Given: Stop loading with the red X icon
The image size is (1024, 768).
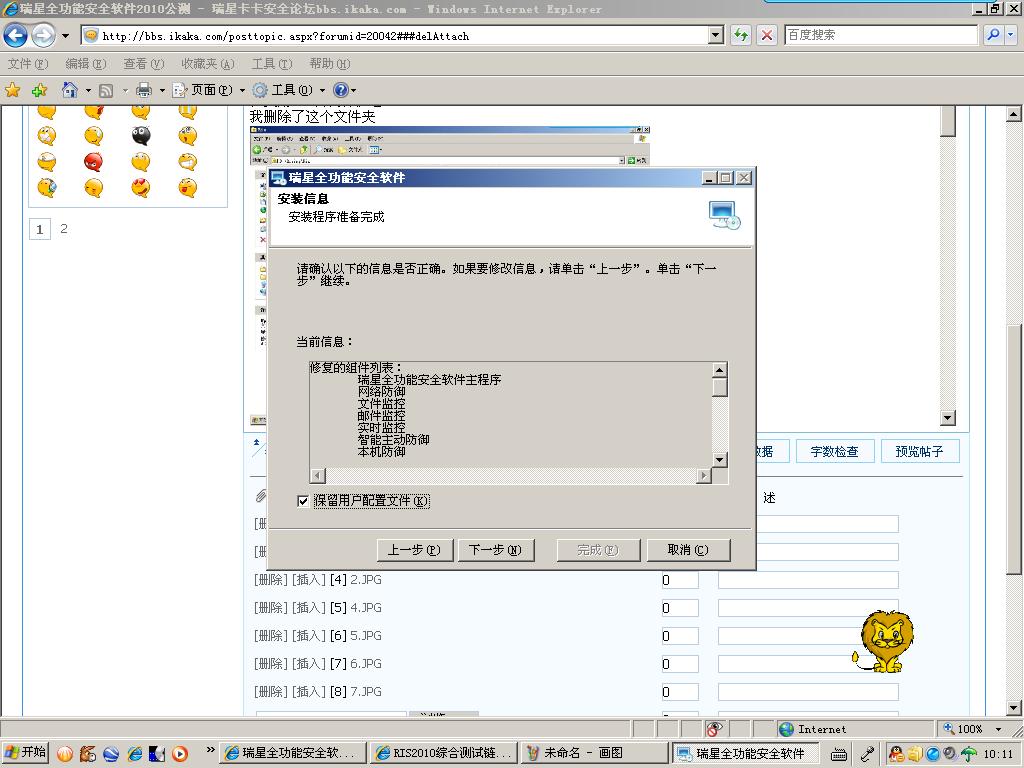Looking at the screenshot, I should (x=767, y=35).
